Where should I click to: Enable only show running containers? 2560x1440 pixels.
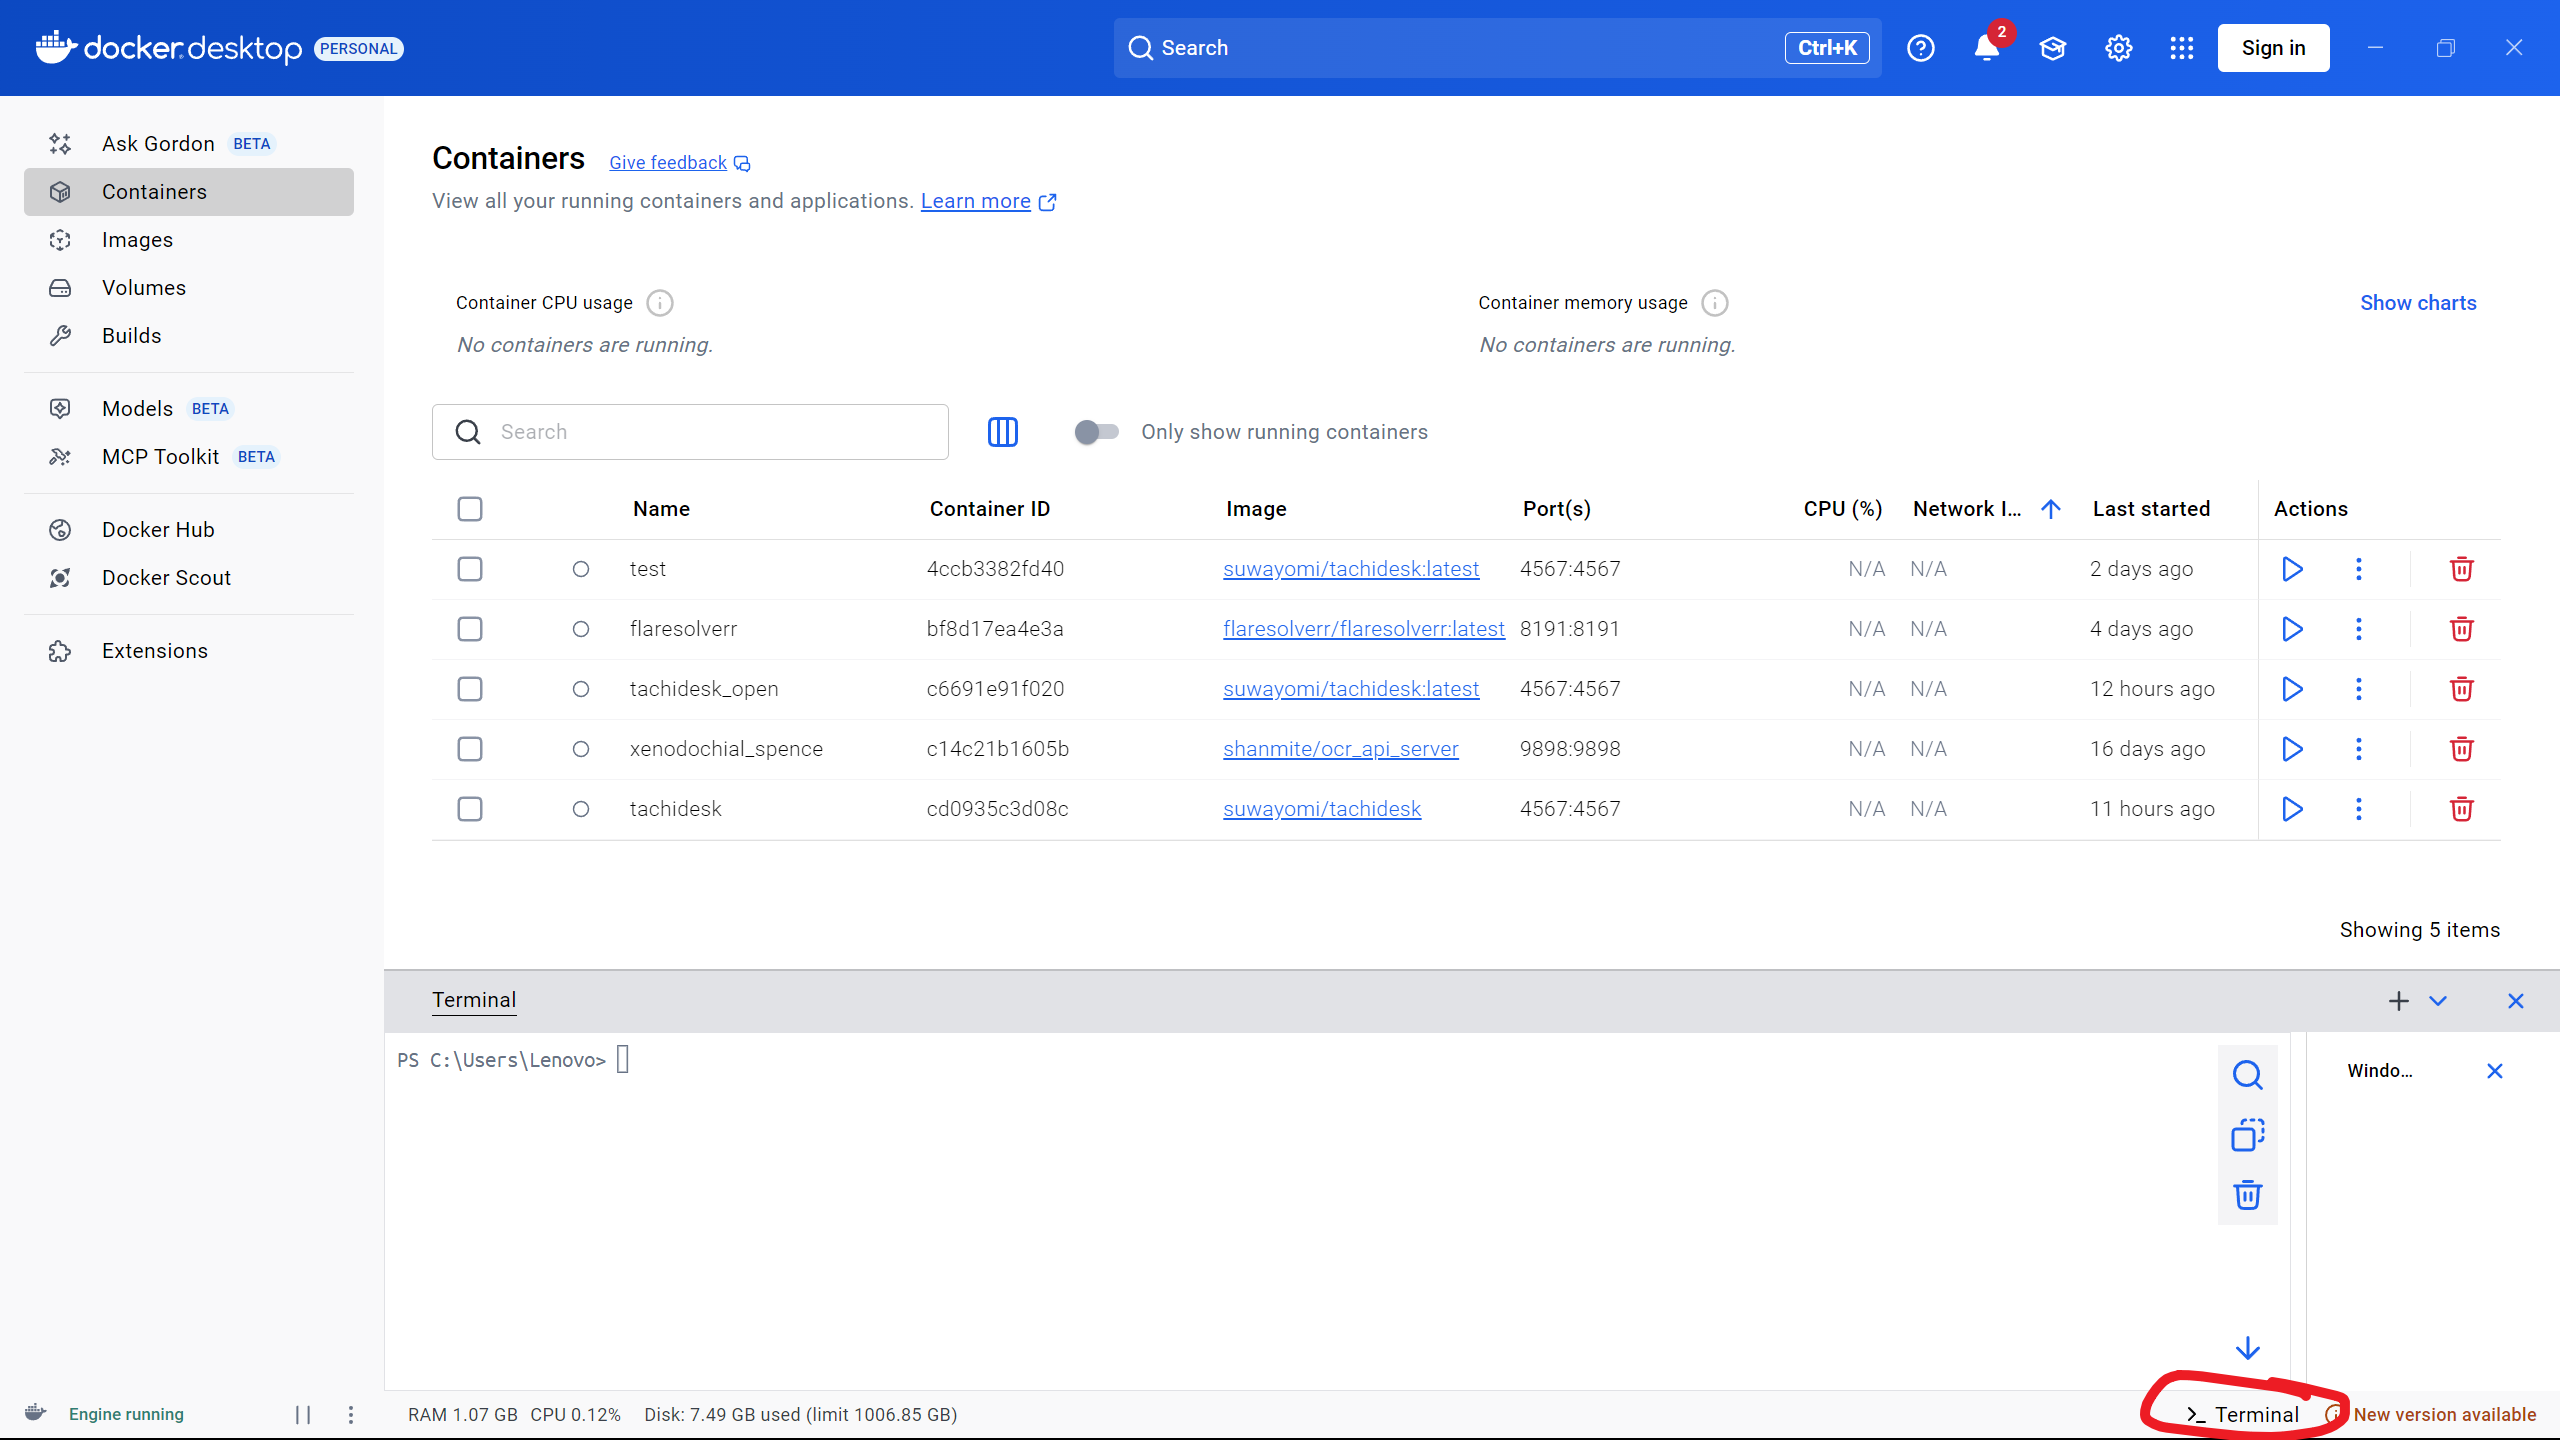[x=1096, y=432]
